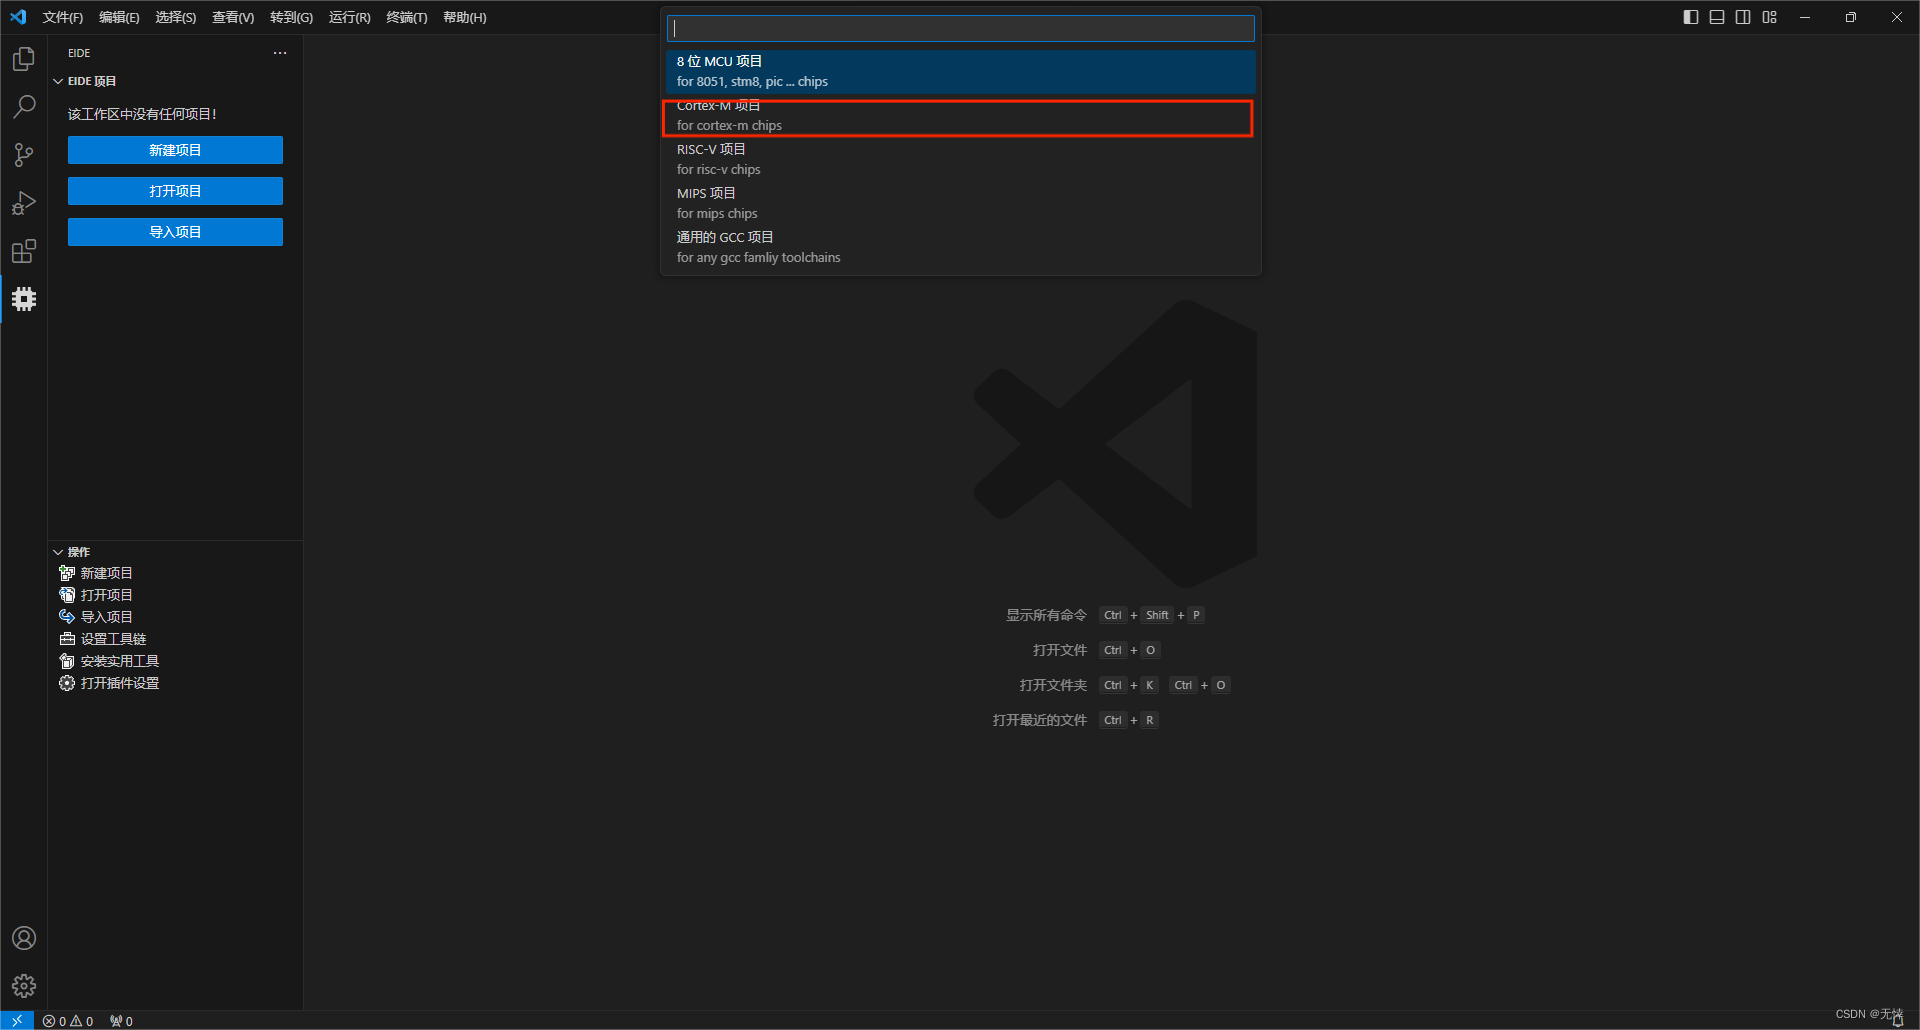1920x1030 pixels.
Task: Focus the quick pick search input
Action: coord(960,28)
